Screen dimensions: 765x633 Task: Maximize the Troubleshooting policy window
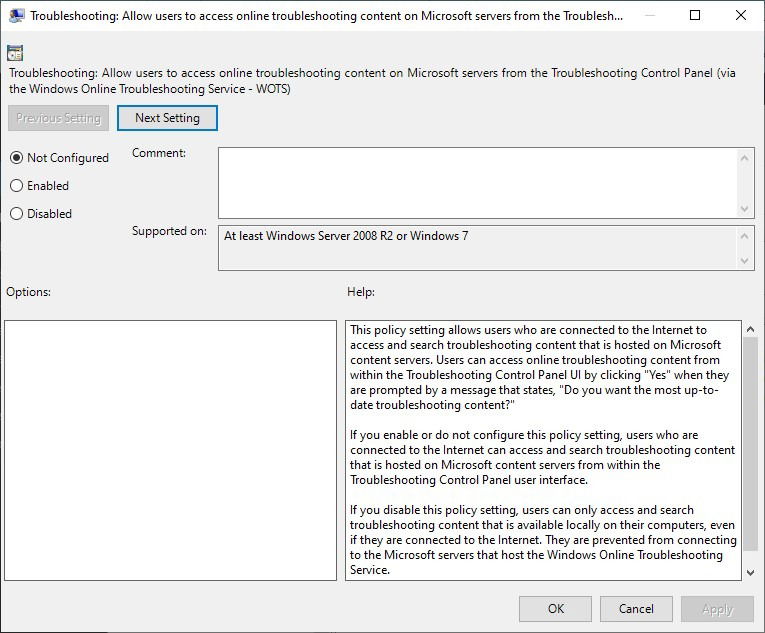click(695, 15)
